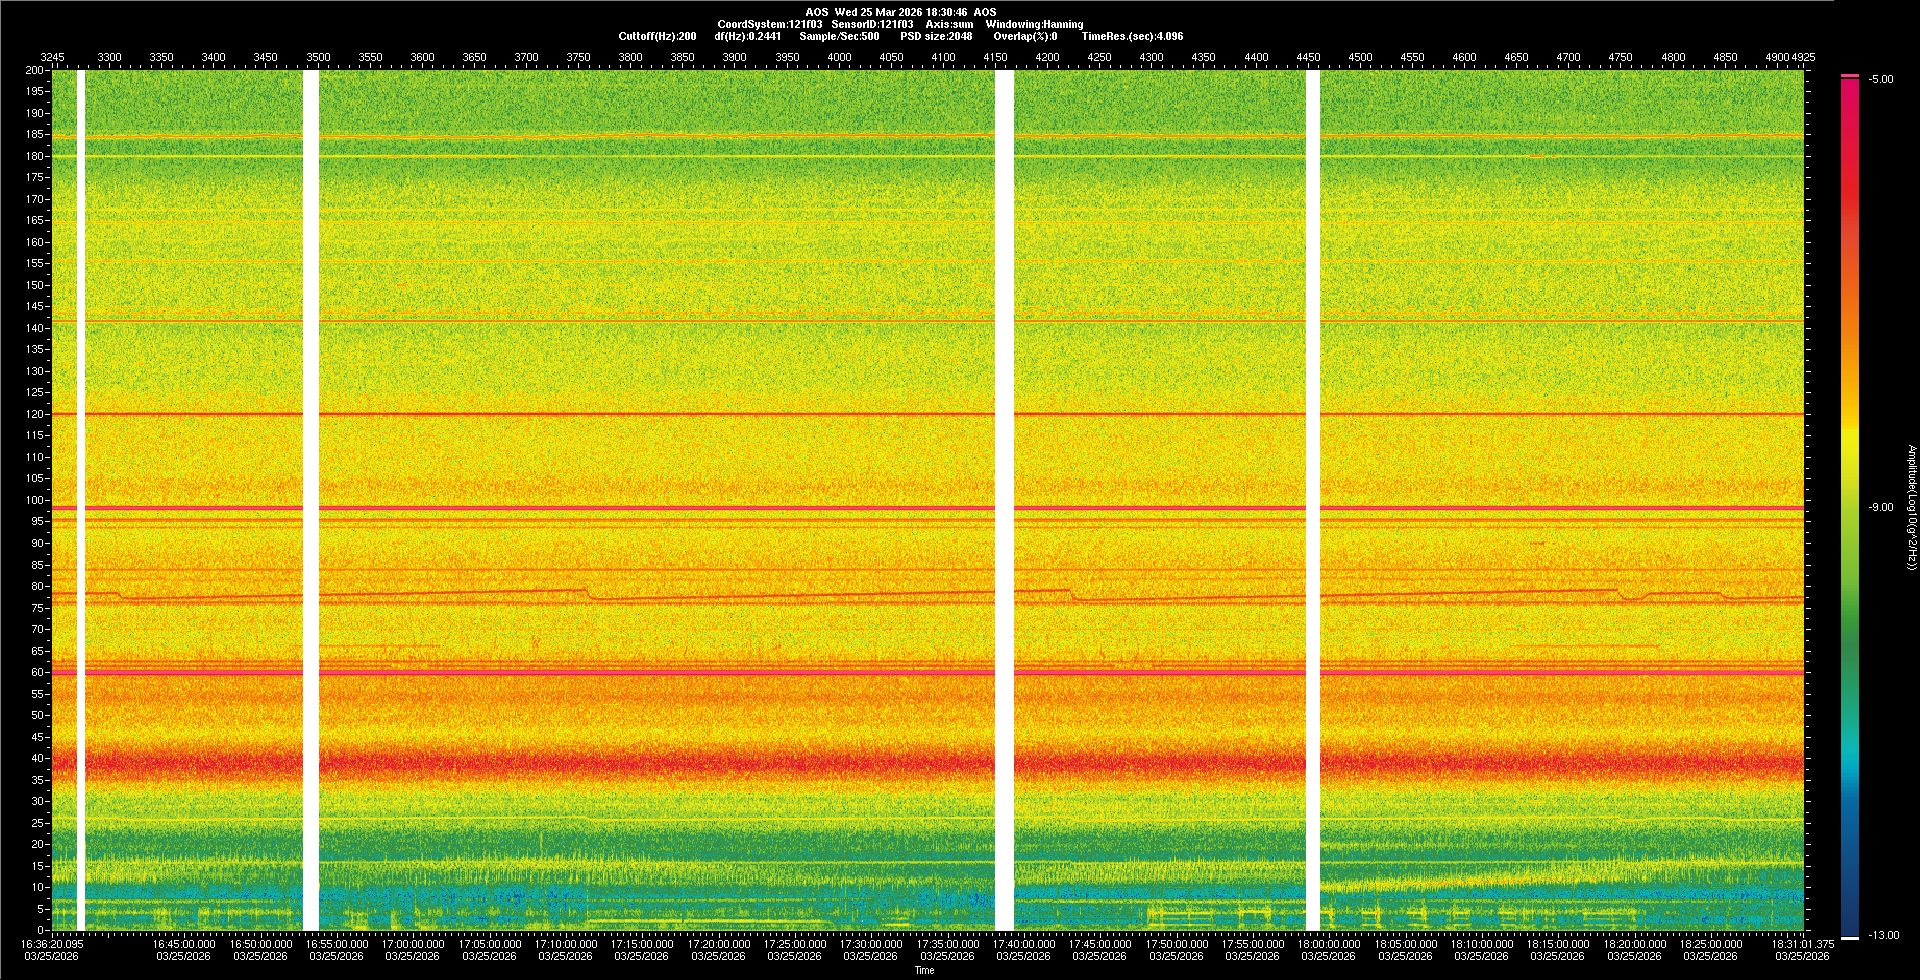
Task: Click the Windowing:Hanning header text
Action: click(1034, 24)
